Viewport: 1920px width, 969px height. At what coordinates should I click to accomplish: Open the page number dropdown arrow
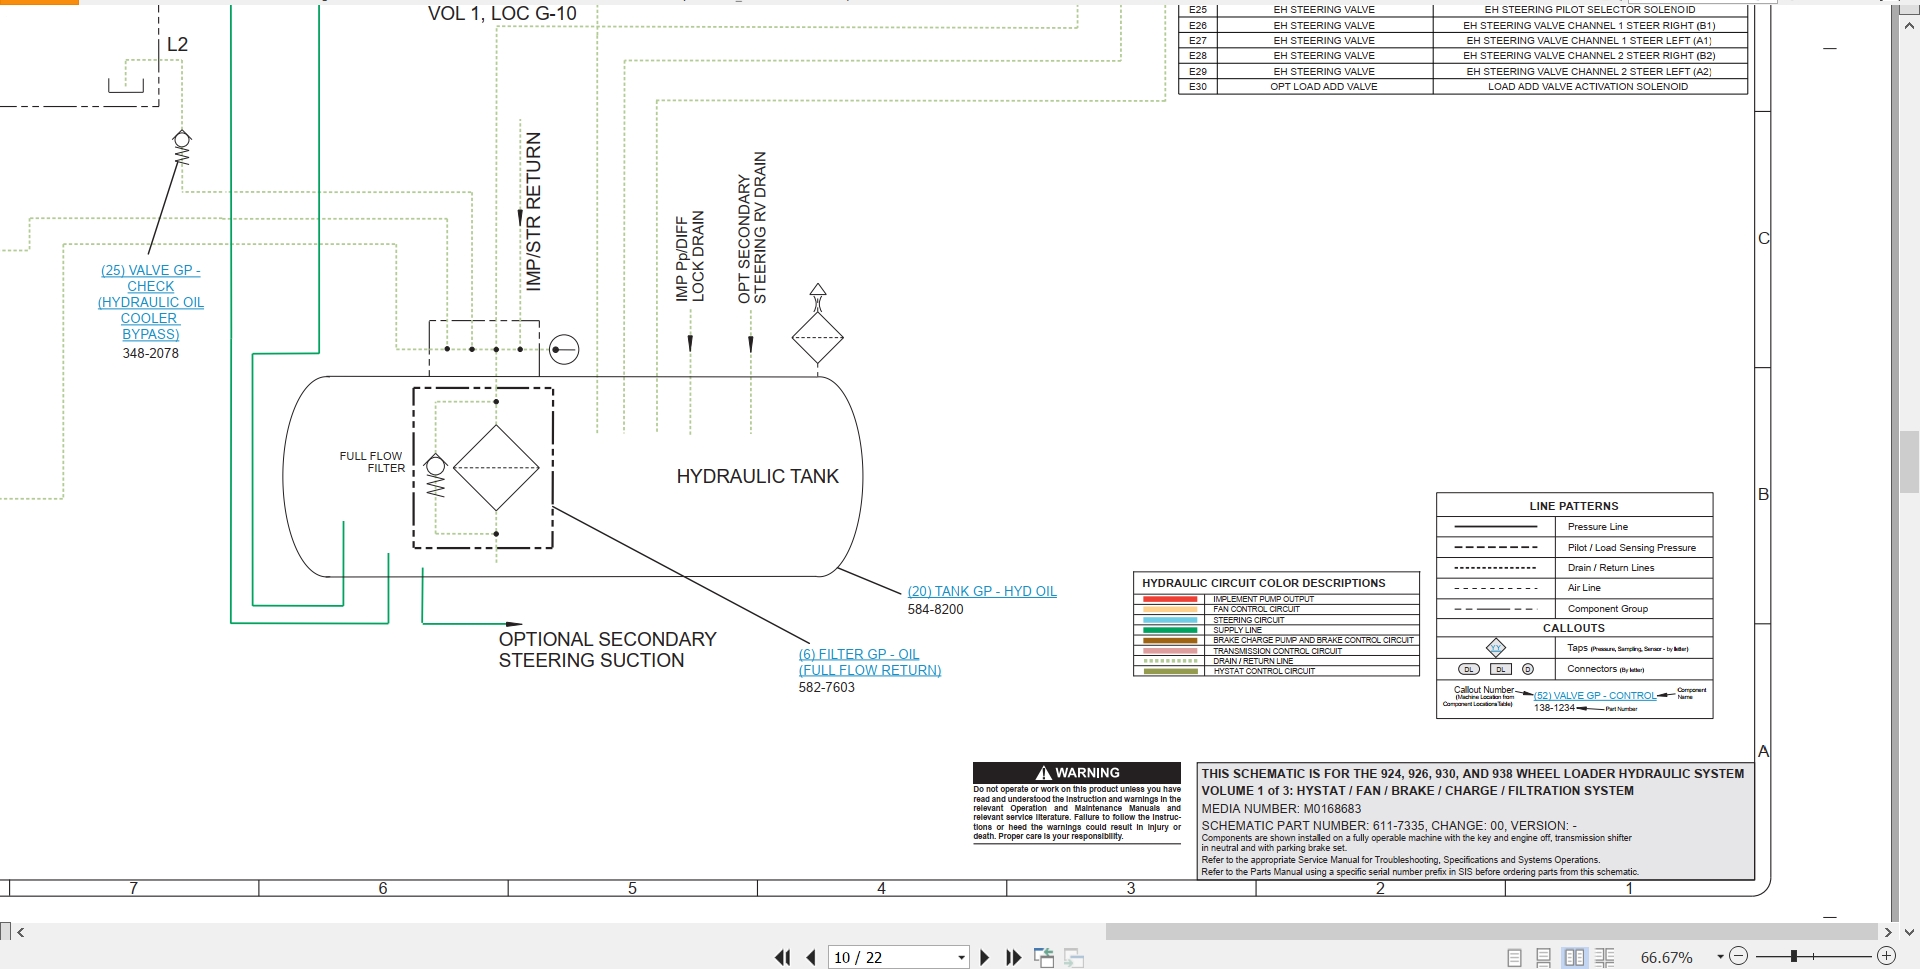pos(961,958)
